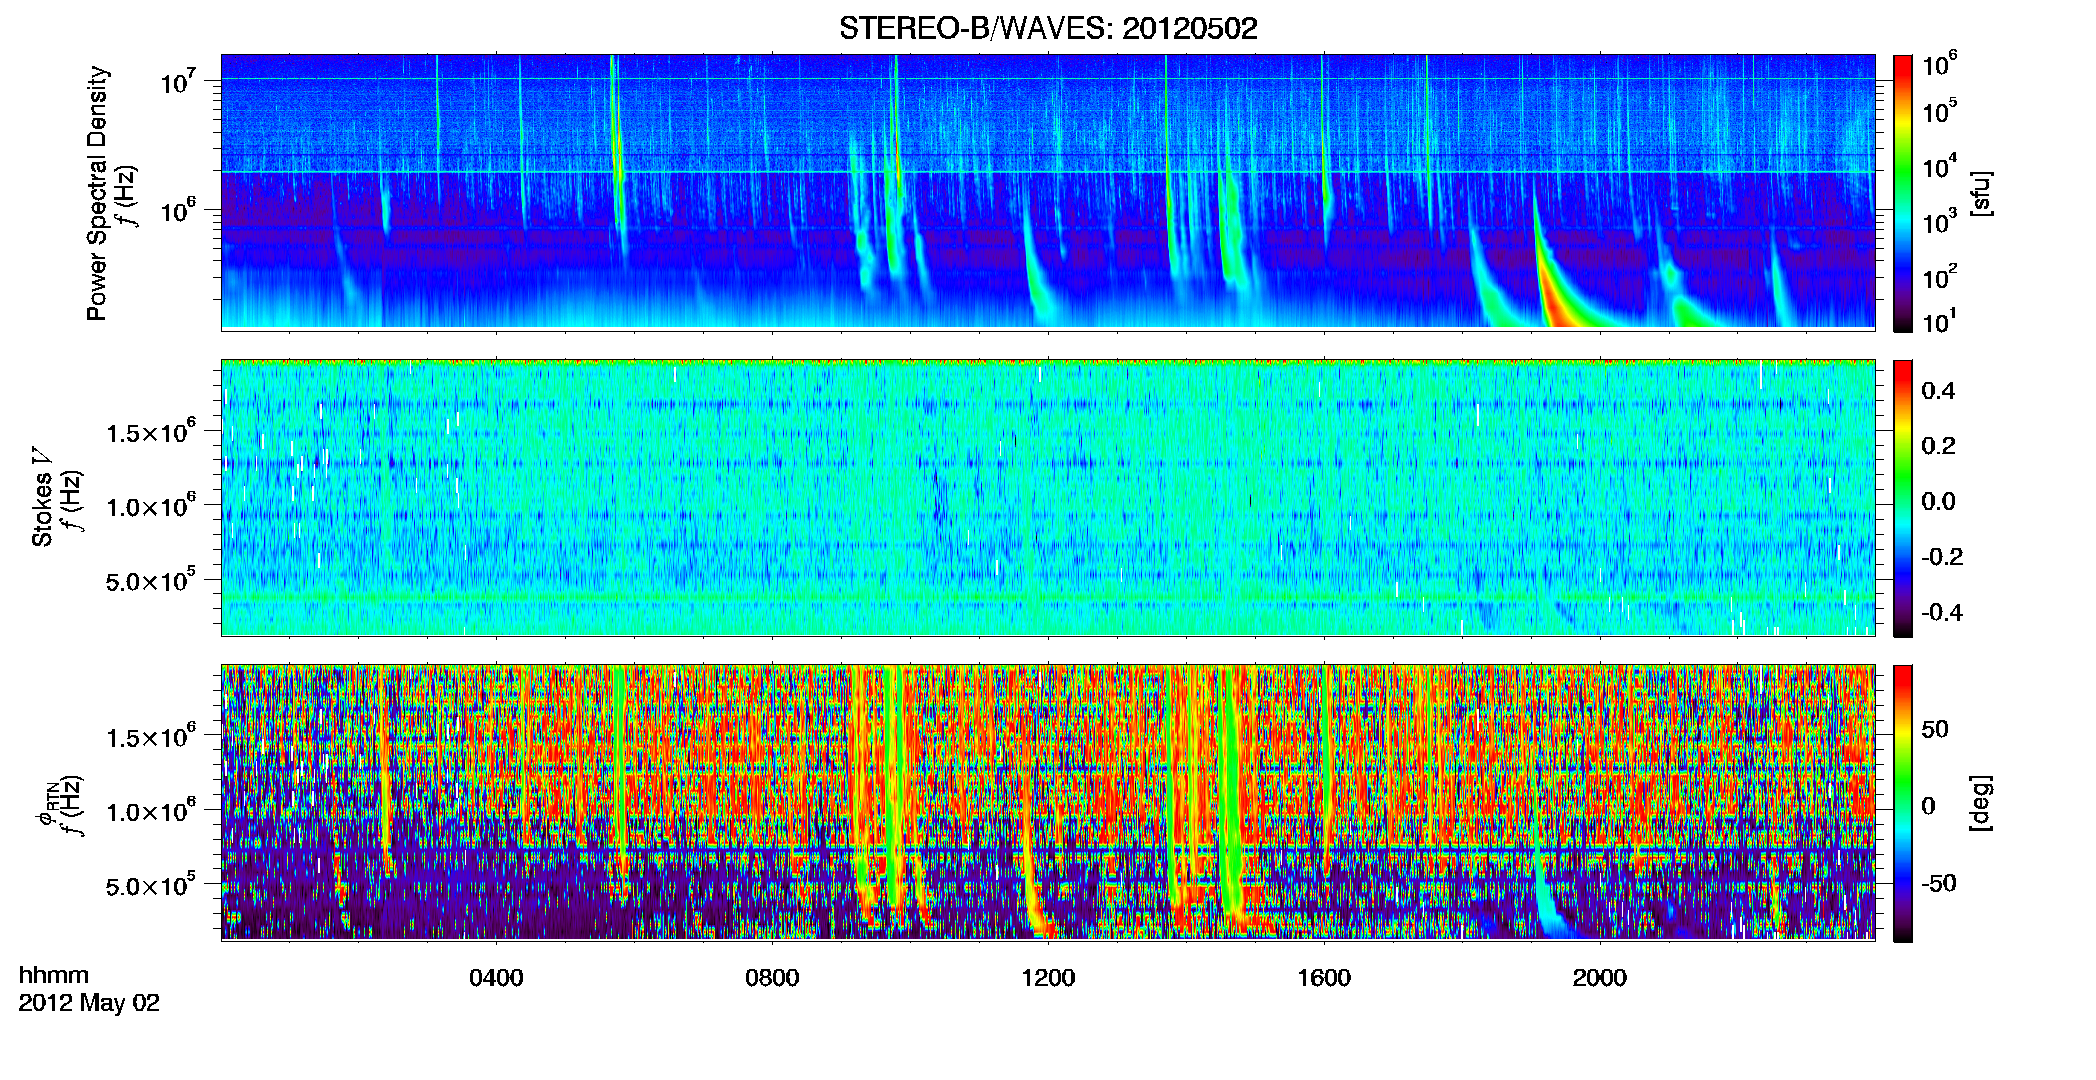
Task: Click the 50 value on degree colorbar
Action: (1935, 729)
